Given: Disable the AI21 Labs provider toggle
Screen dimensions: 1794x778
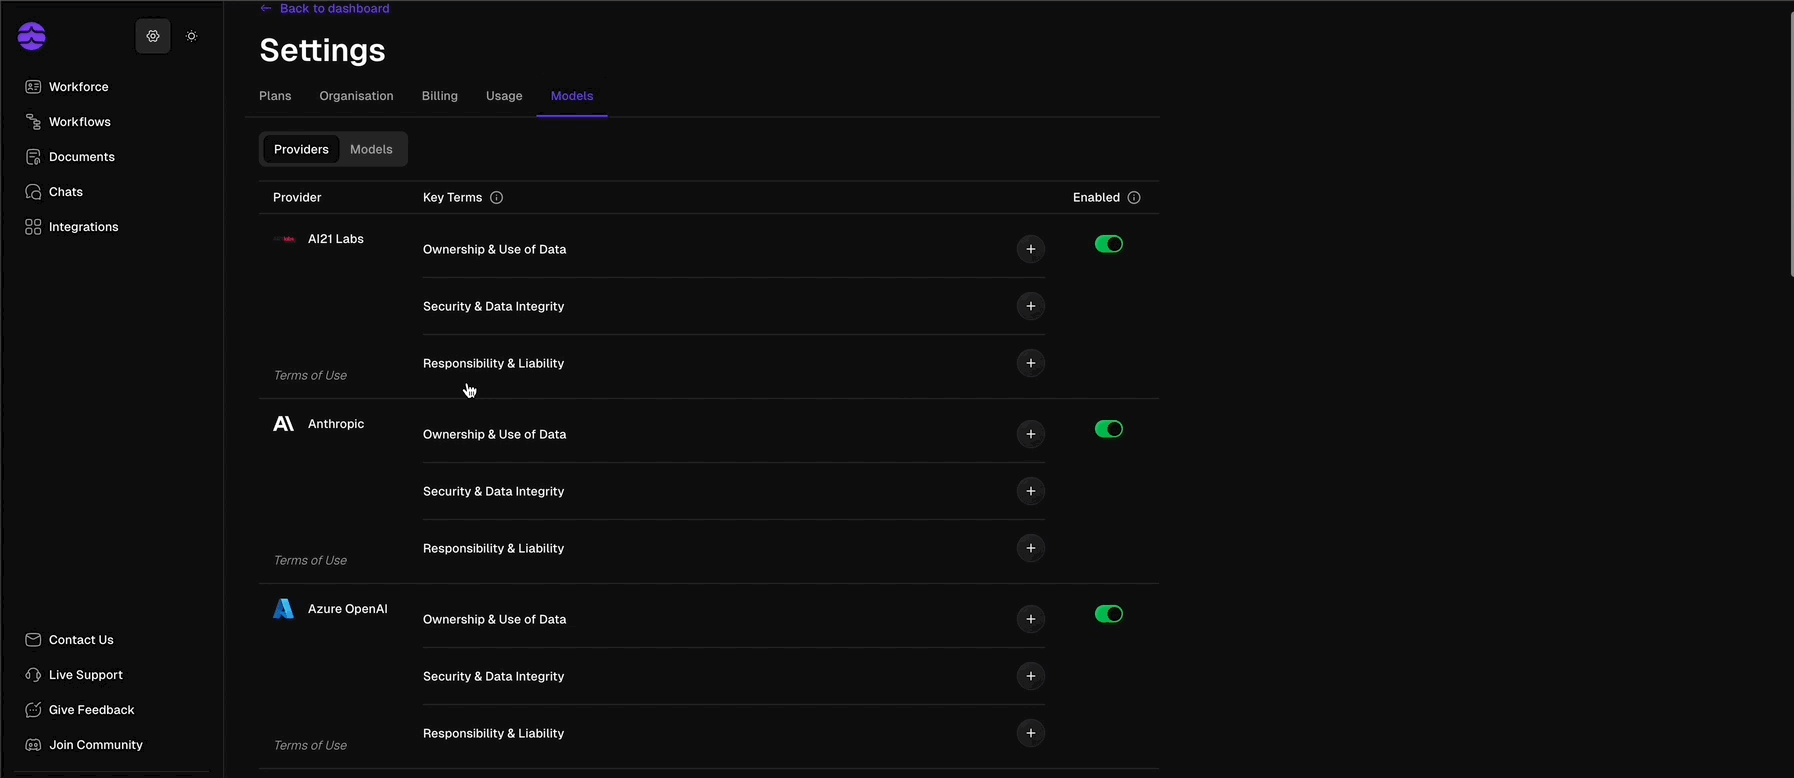Looking at the screenshot, I should tap(1109, 244).
